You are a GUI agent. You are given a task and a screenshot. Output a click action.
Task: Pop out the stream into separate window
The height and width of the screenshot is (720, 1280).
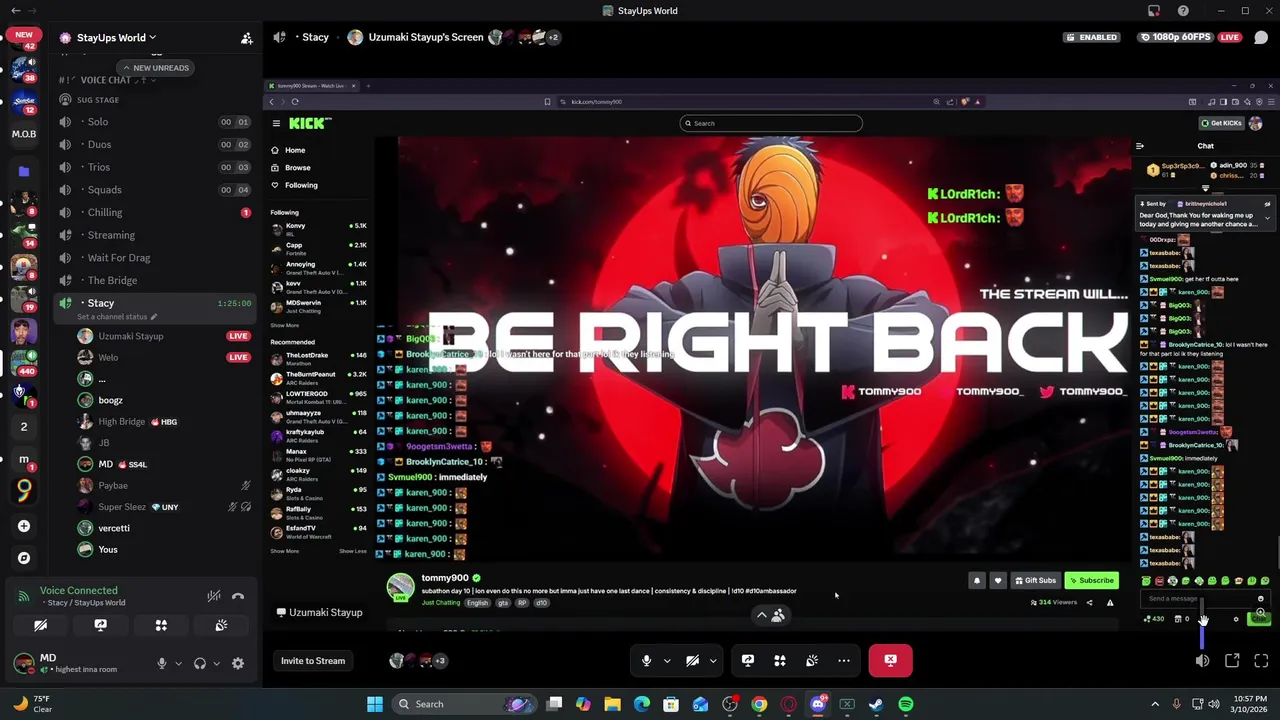(x=1232, y=660)
